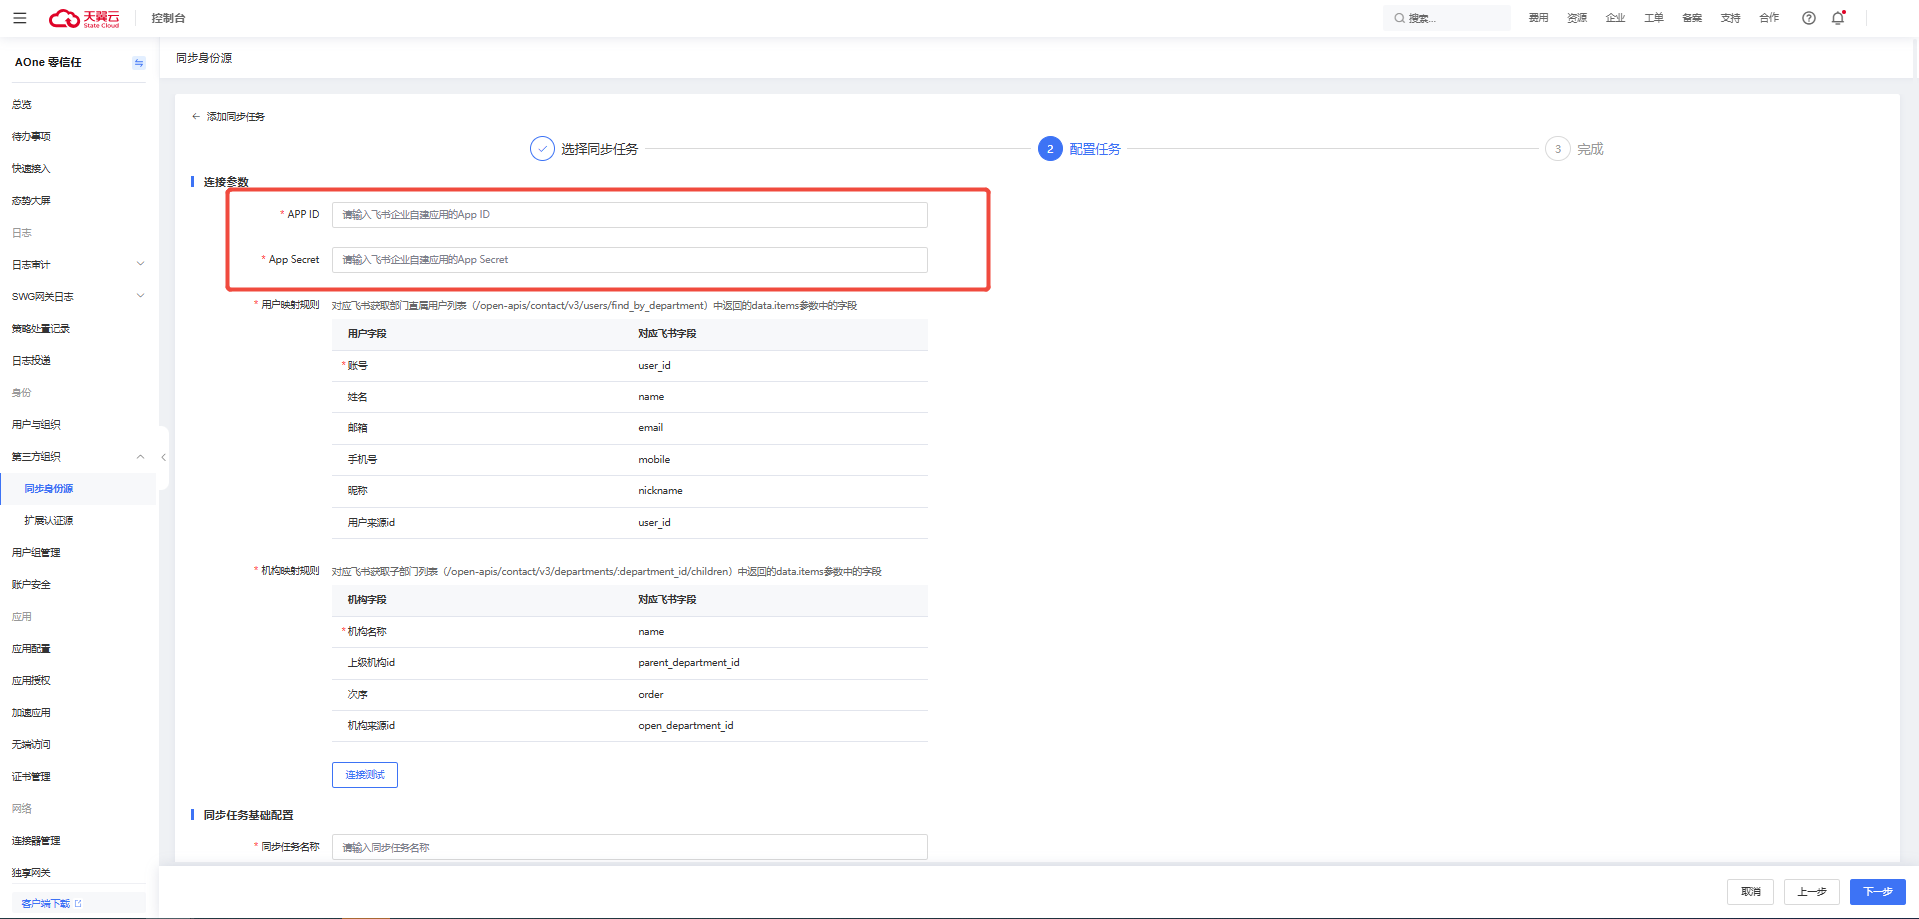Open the help question mark icon
Viewport: 1919px width, 919px height.
pos(1808,18)
